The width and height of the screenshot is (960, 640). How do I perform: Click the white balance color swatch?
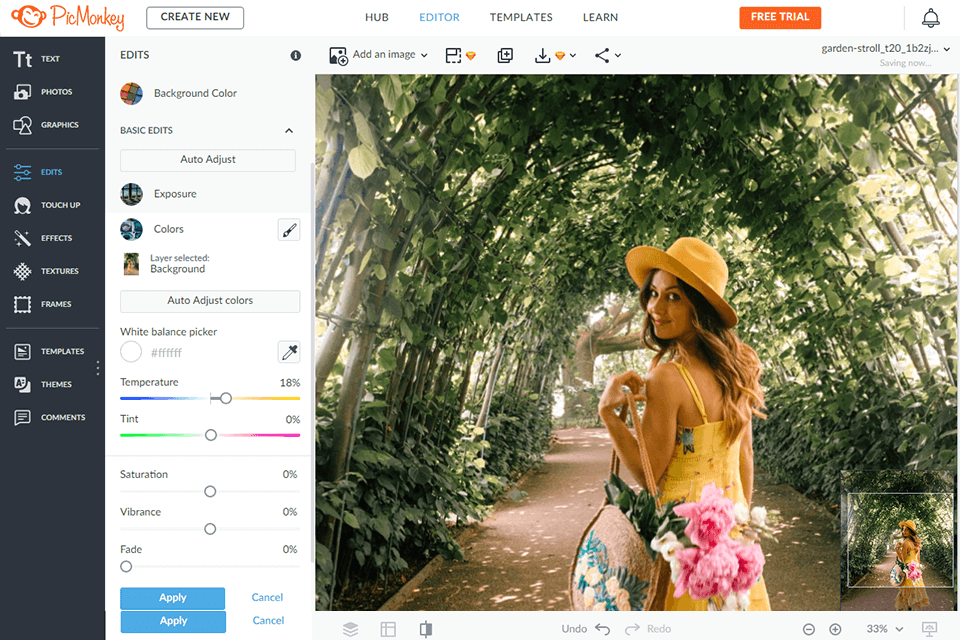131,352
